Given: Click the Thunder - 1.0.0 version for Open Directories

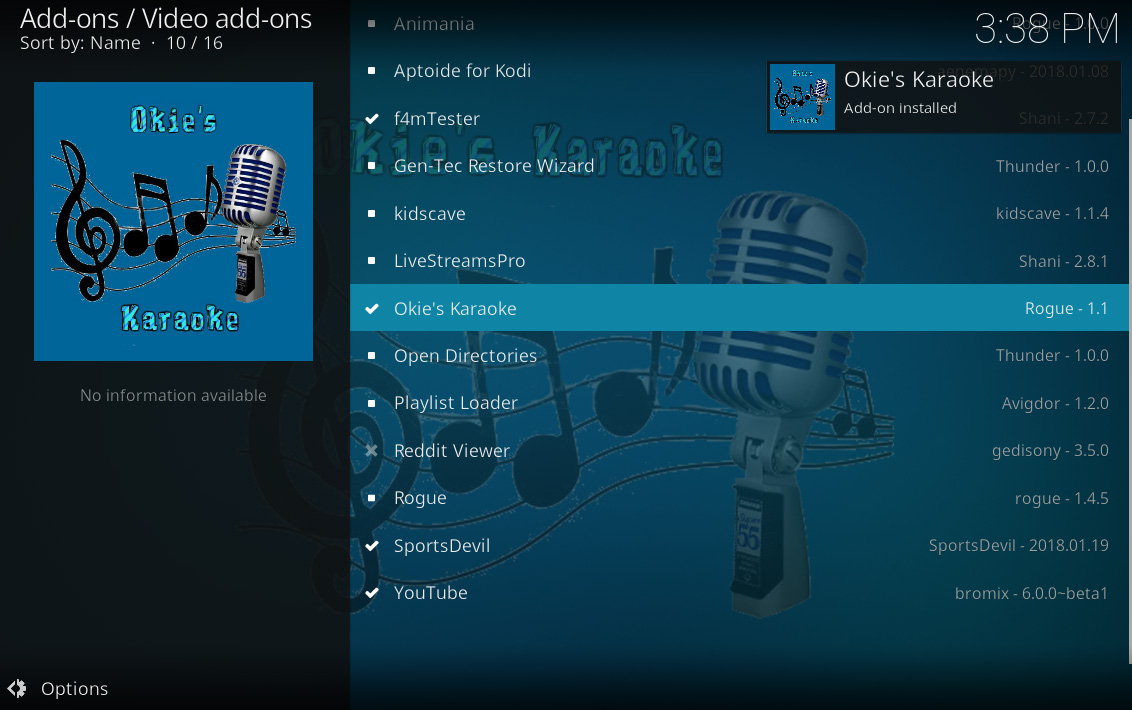Looking at the screenshot, I should (x=1052, y=355).
